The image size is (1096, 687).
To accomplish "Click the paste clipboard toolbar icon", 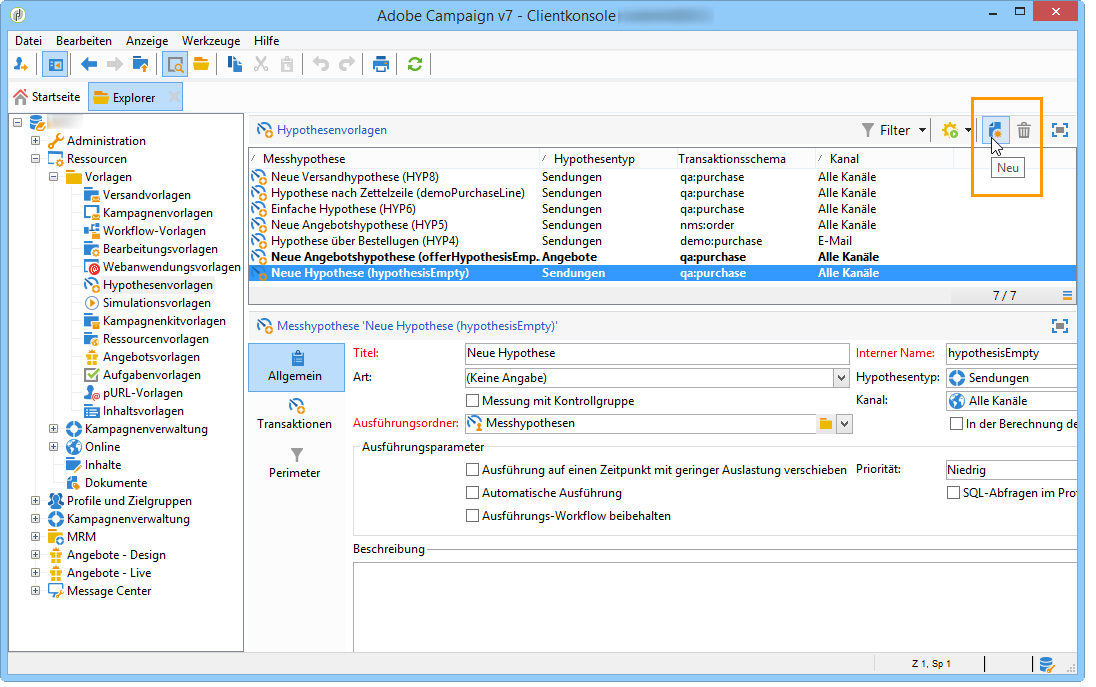I will click(x=287, y=64).
